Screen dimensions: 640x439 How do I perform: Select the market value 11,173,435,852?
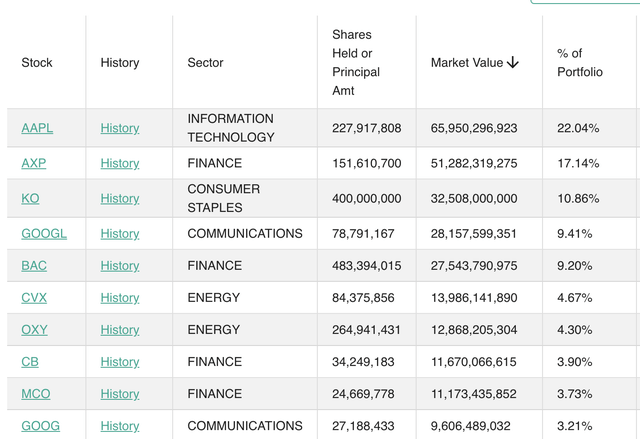(473, 394)
